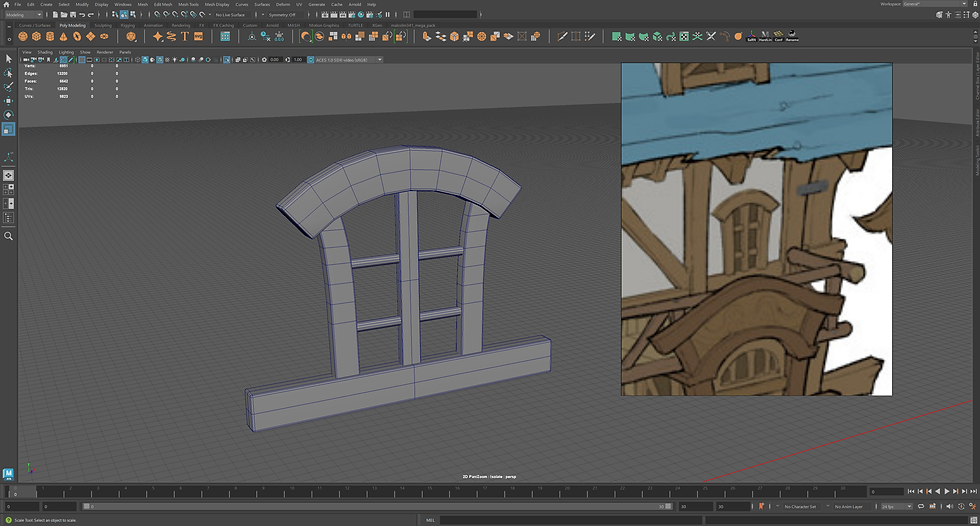Open the Mesh Tools menu
Screen dimensions: 980x526
(x=186, y=4)
